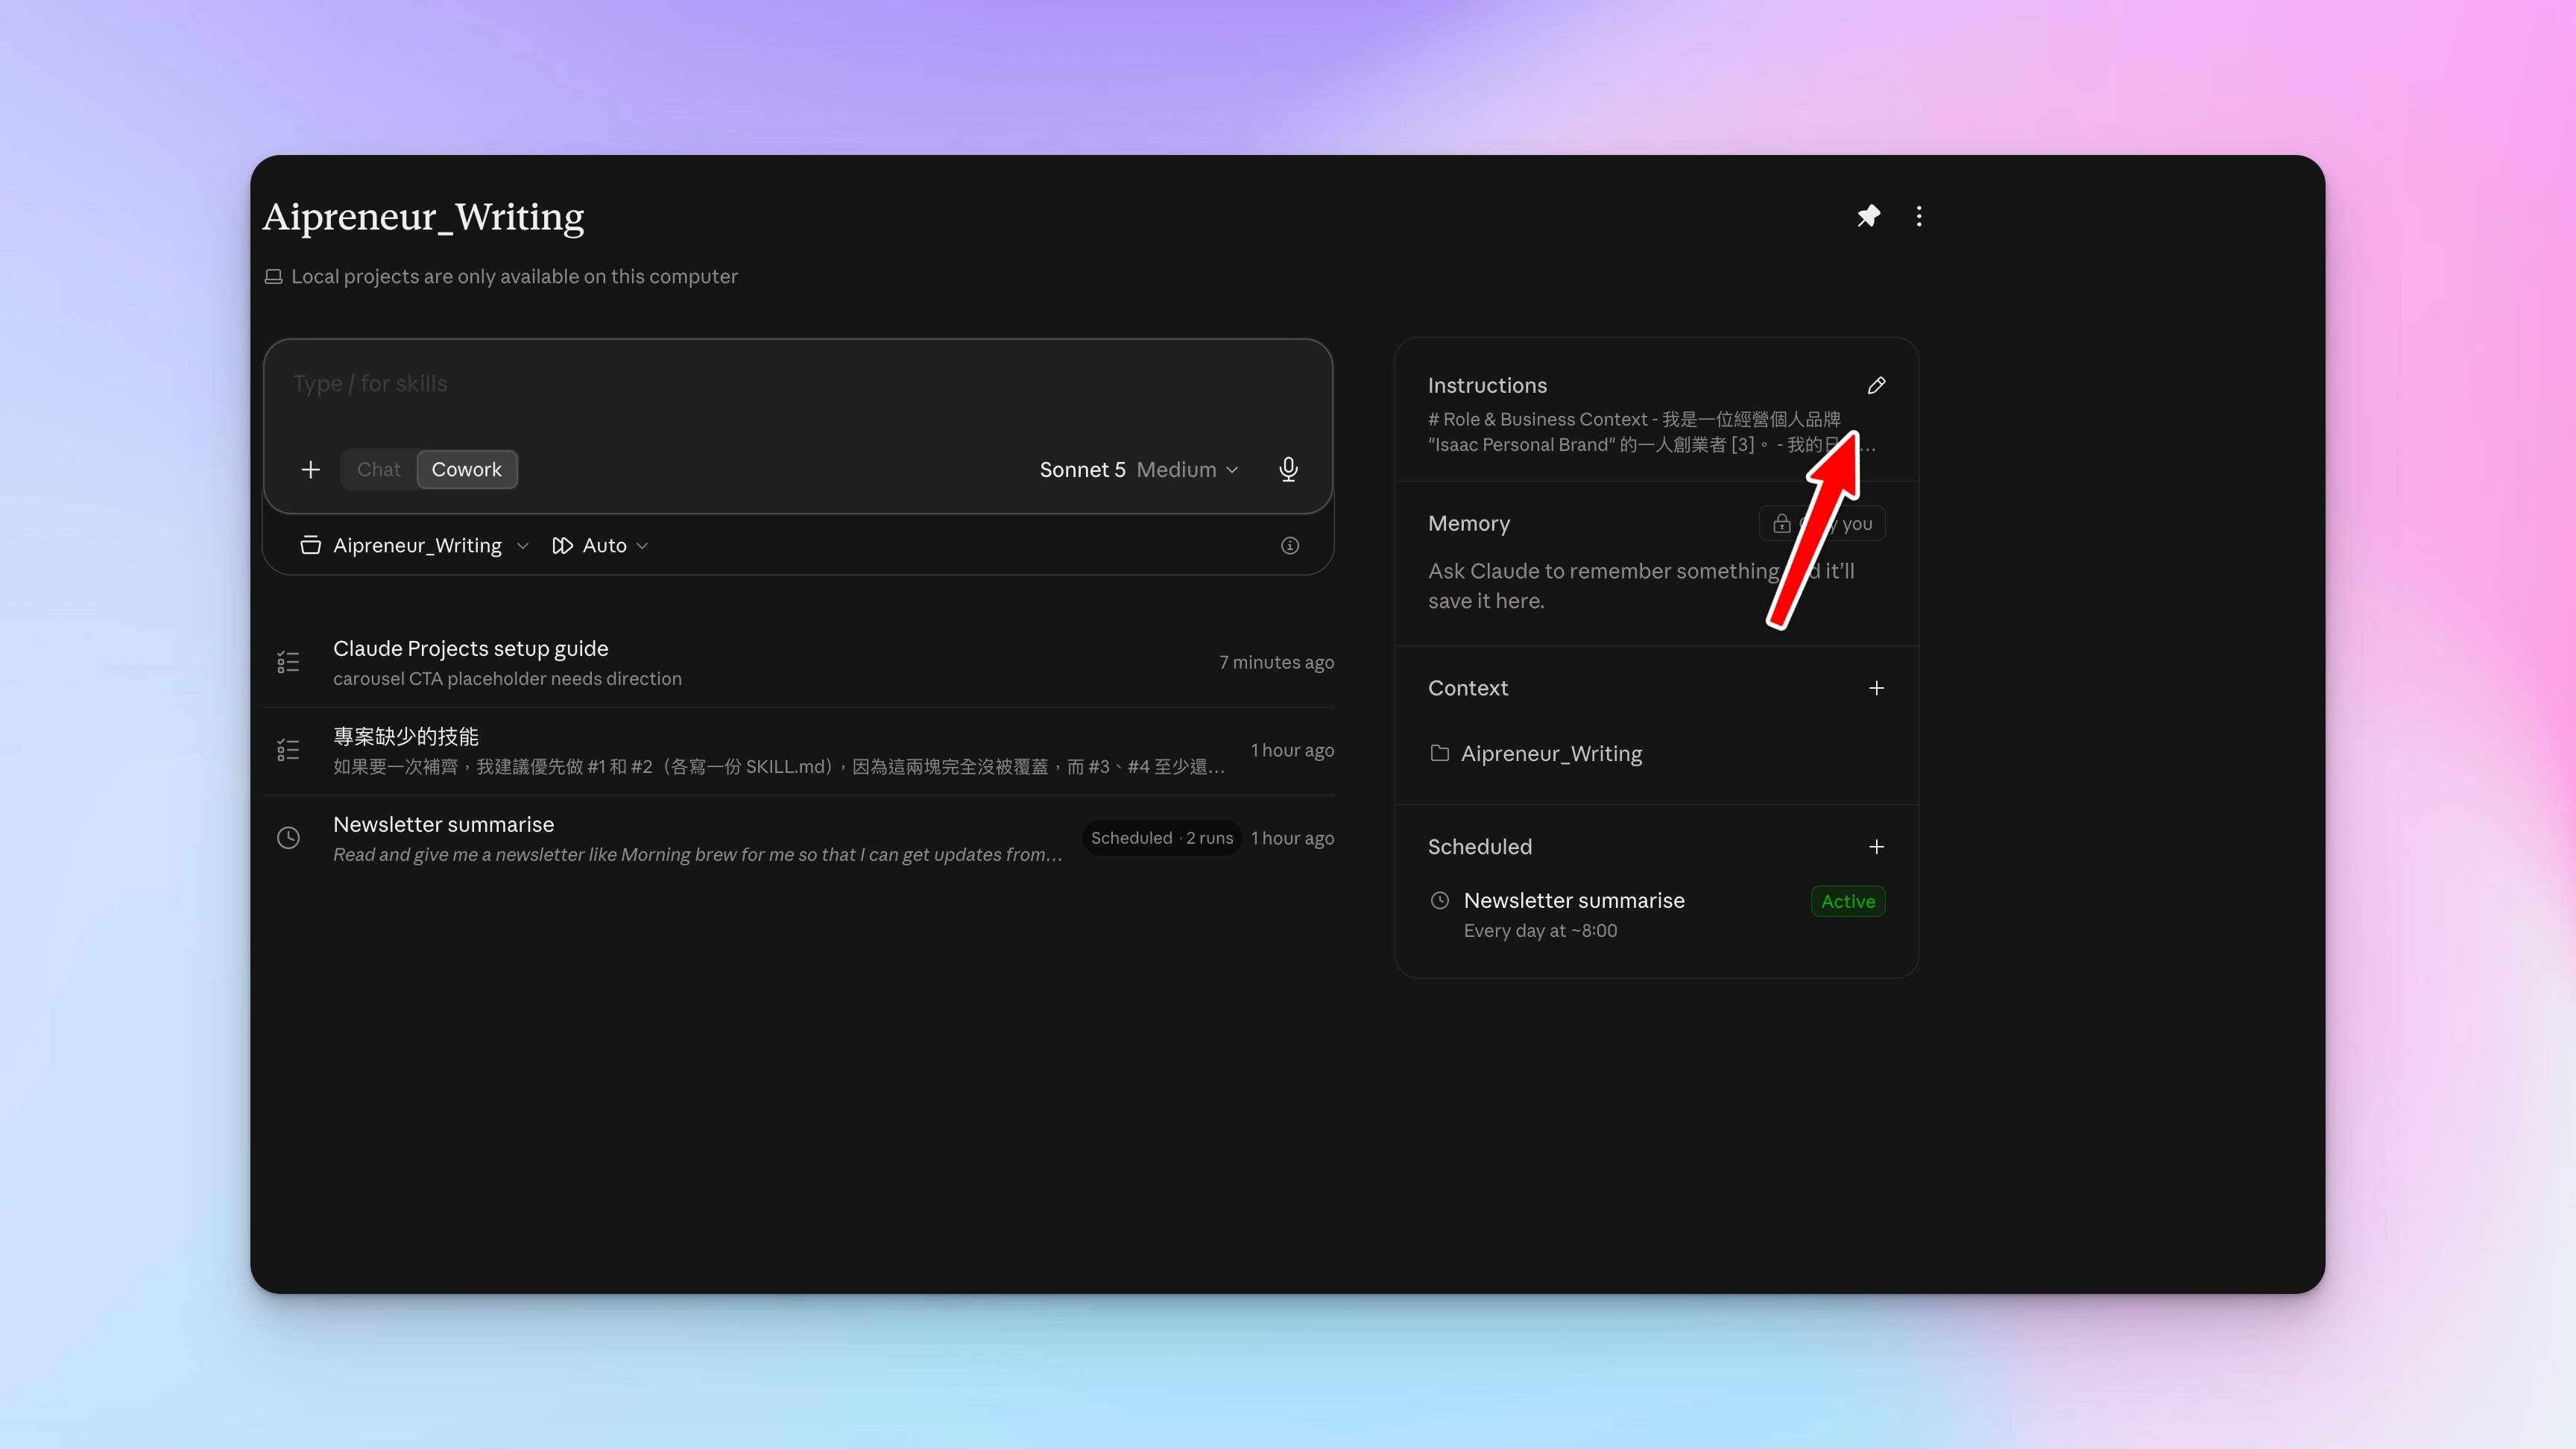Click the Memory visibility lock badge

click(x=1822, y=523)
